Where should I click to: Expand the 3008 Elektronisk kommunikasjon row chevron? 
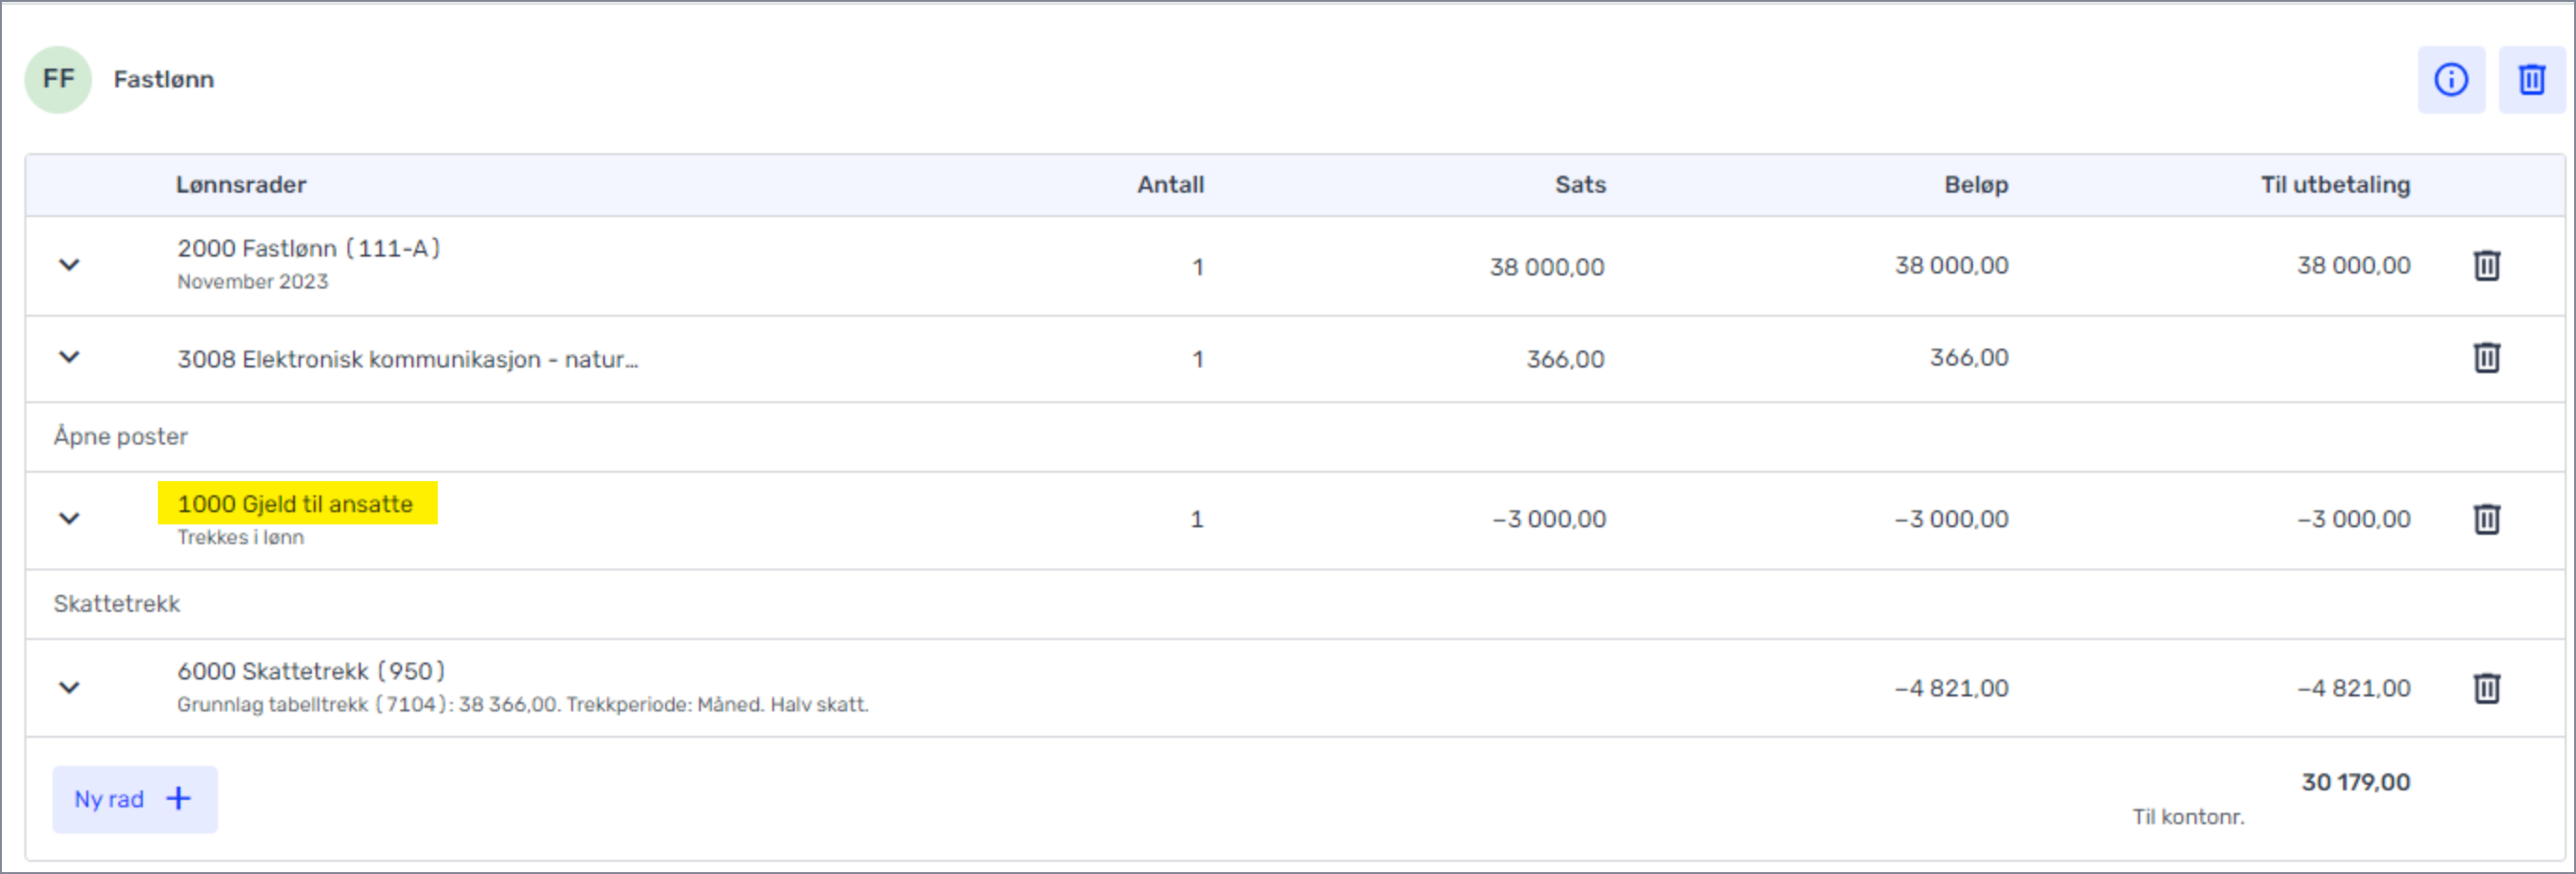[69, 357]
